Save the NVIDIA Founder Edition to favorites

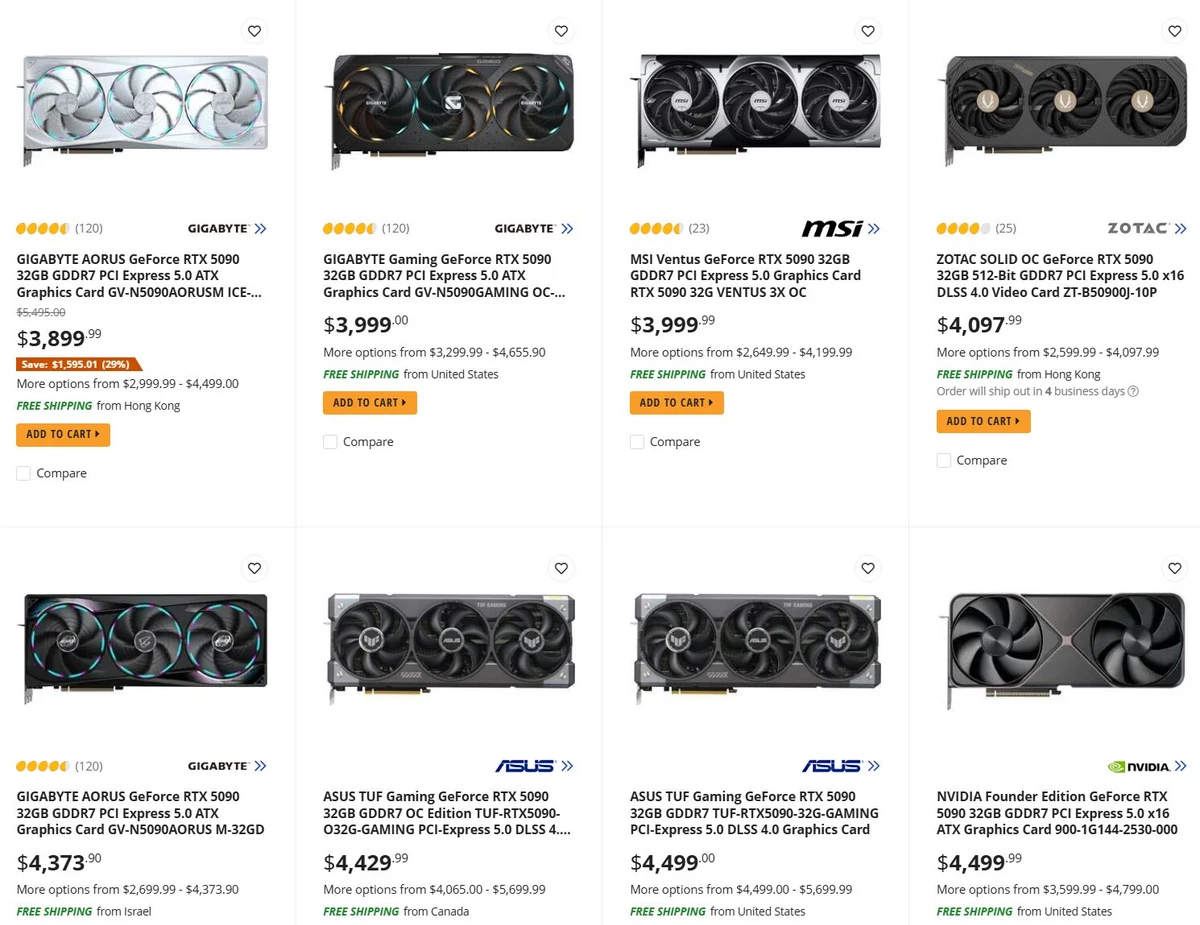[x=1174, y=568]
